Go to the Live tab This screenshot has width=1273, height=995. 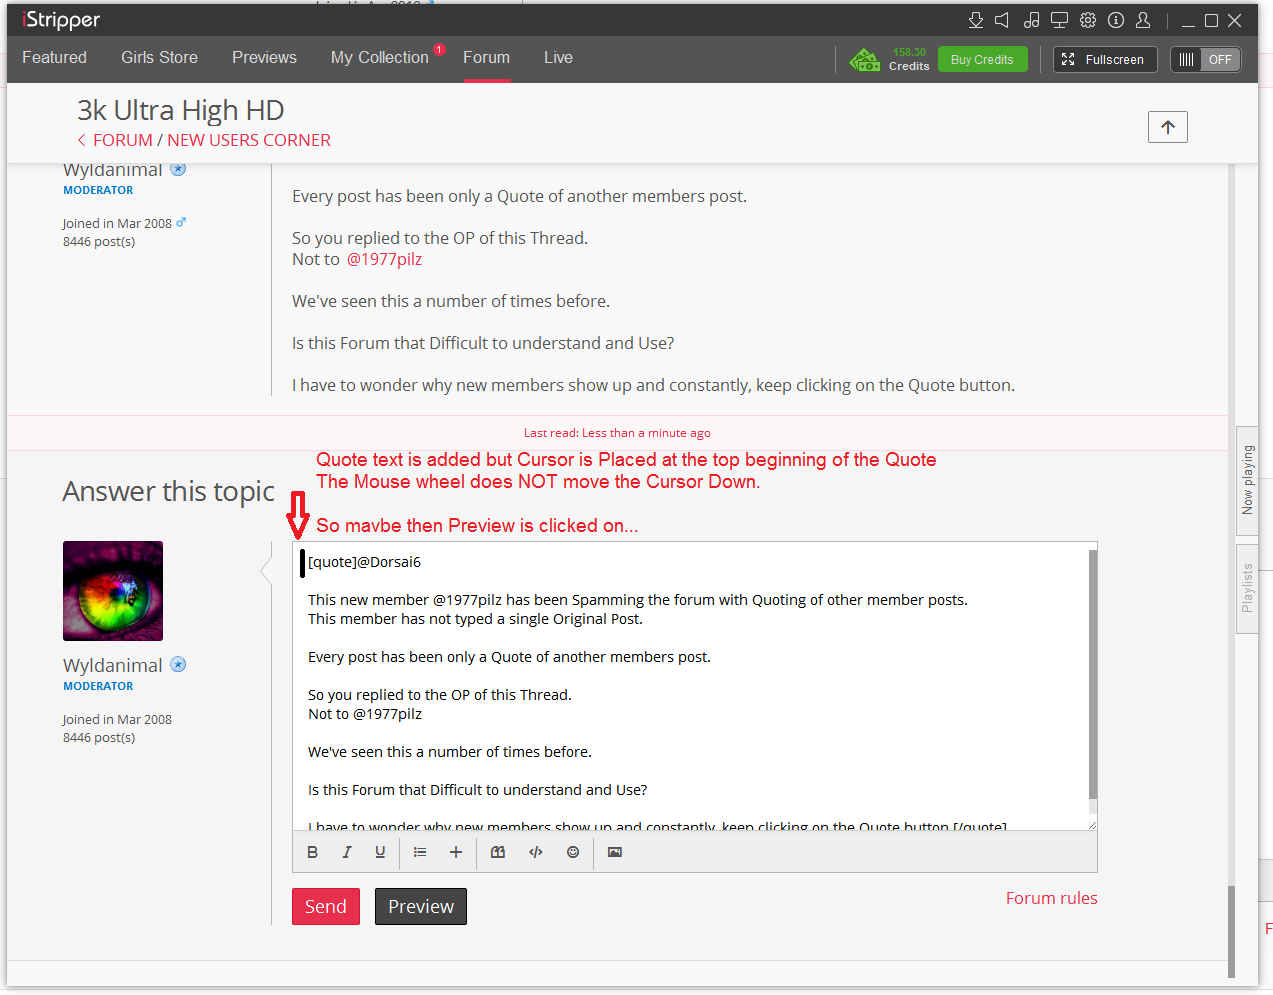[x=558, y=58]
